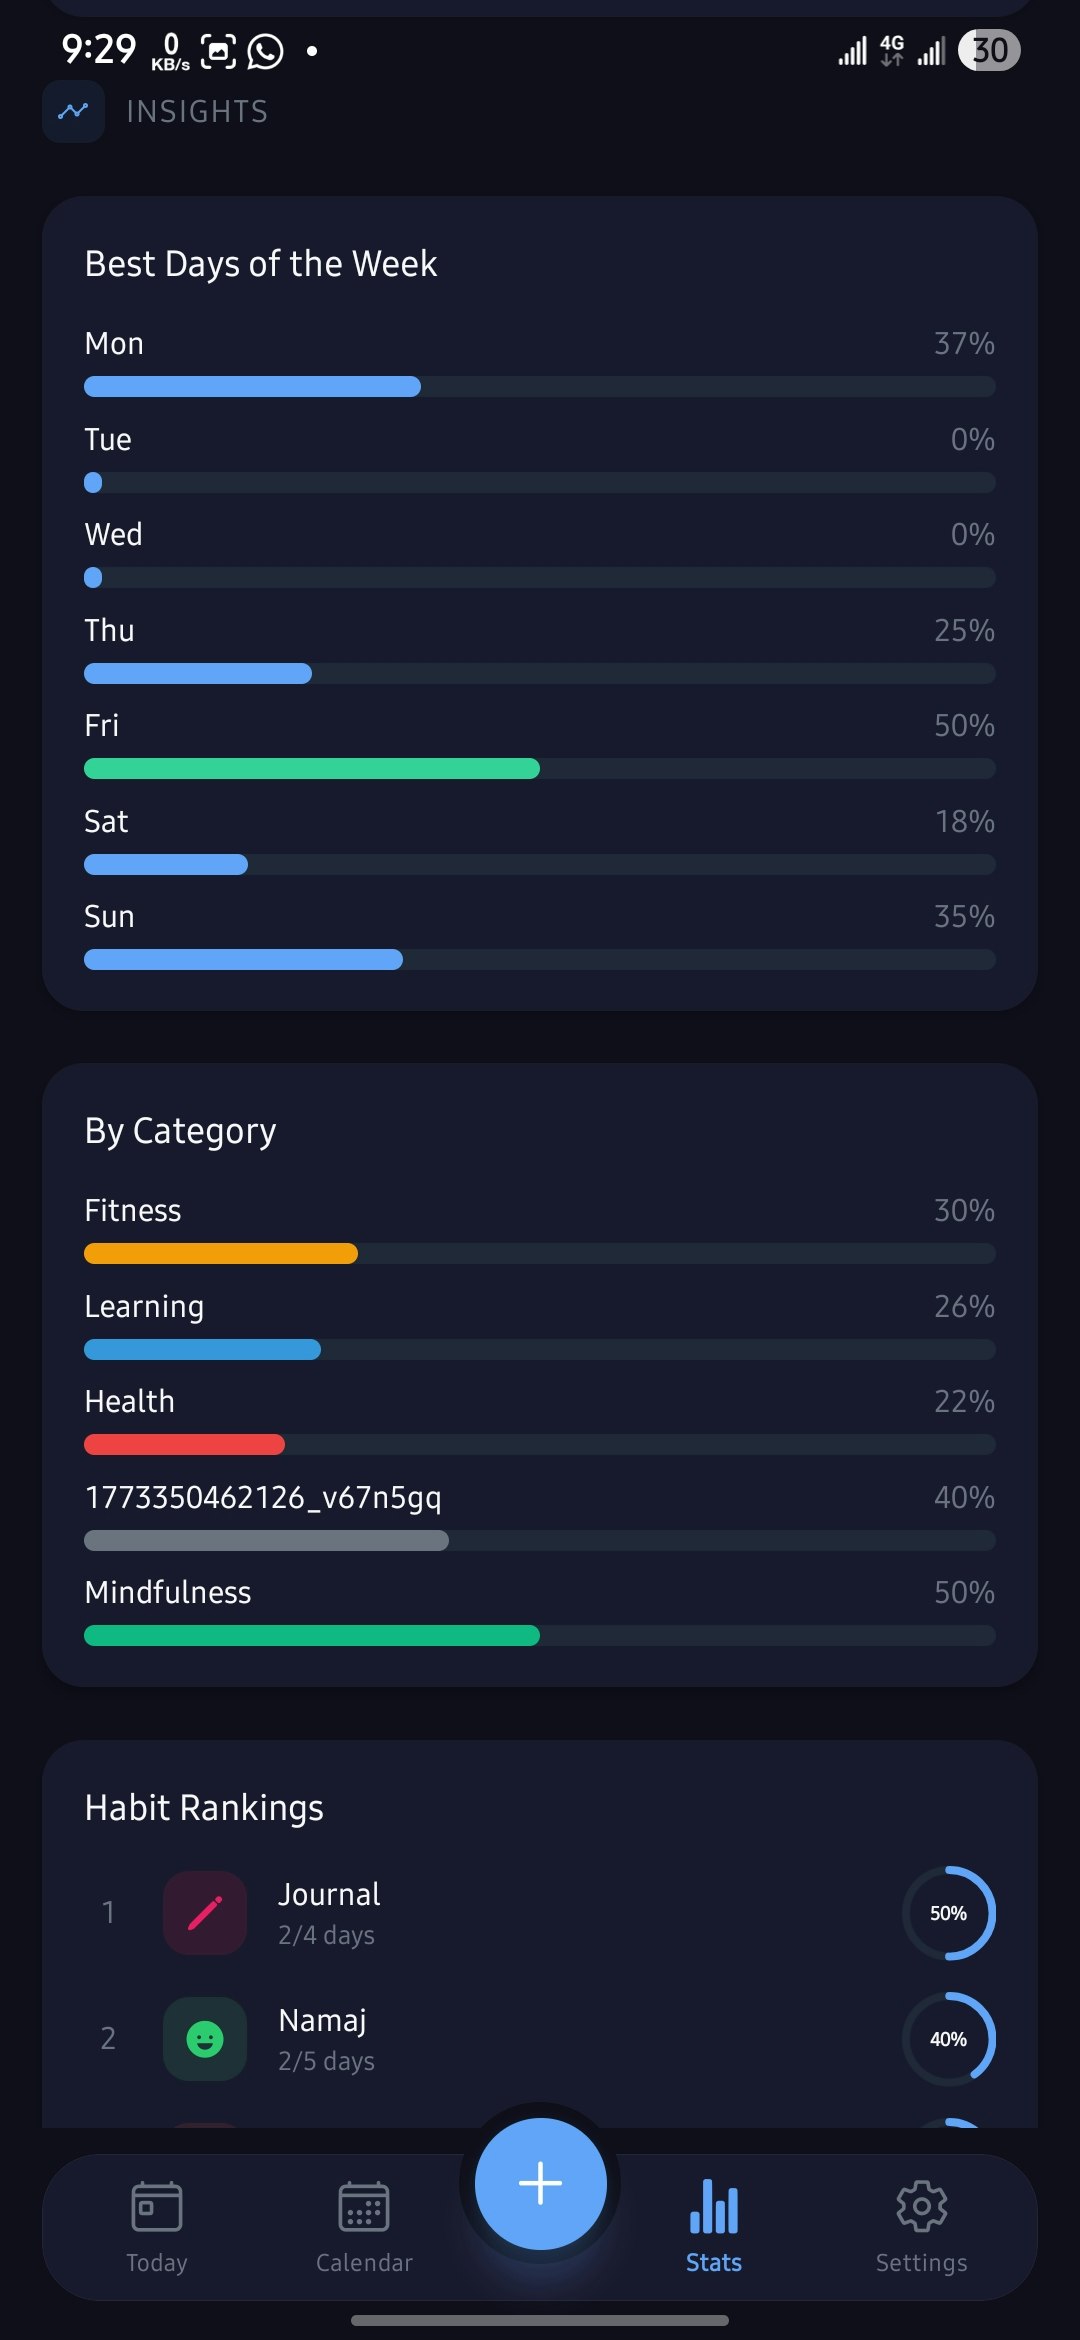Screen dimensions: 1080x2340
Task: Tap the Stats bar-chart icon
Action: pyautogui.click(x=714, y=2206)
